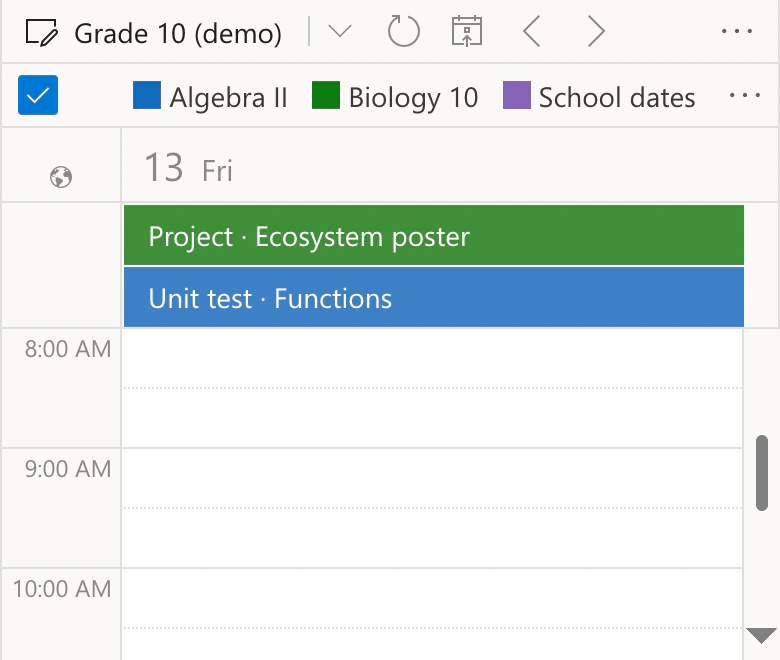Open the Project · Ecosystem poster event

click(x=434, y=235)
